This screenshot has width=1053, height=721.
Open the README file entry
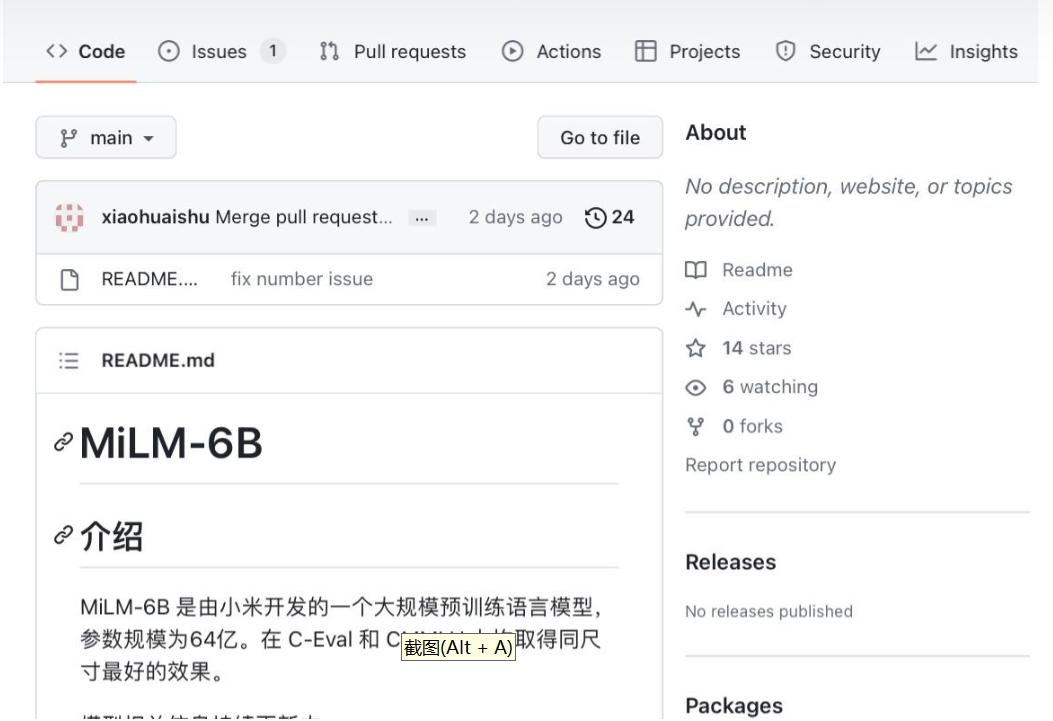coord(149,279)
